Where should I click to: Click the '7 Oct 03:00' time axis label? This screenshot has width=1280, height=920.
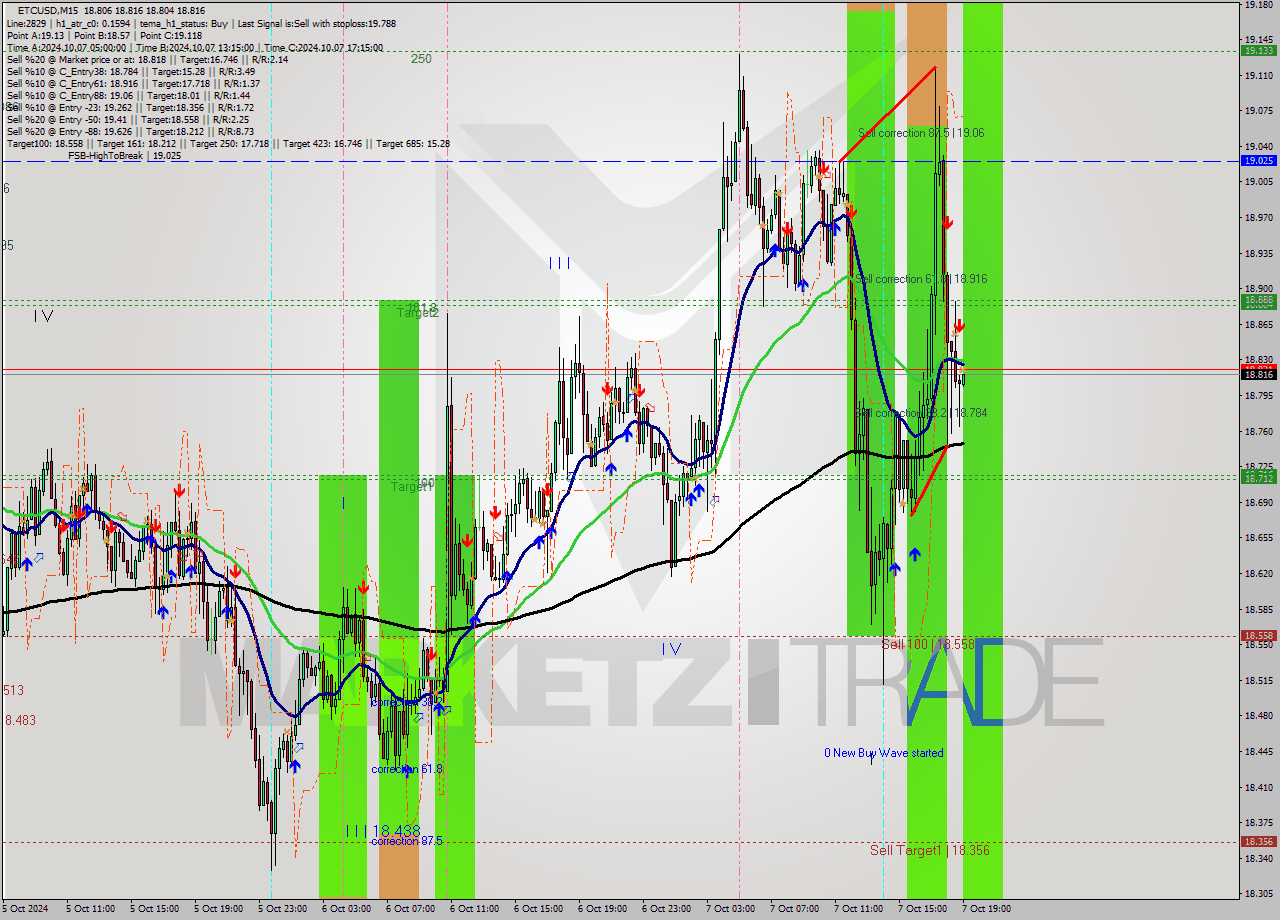pyautogui.click(x=731, y=909)
